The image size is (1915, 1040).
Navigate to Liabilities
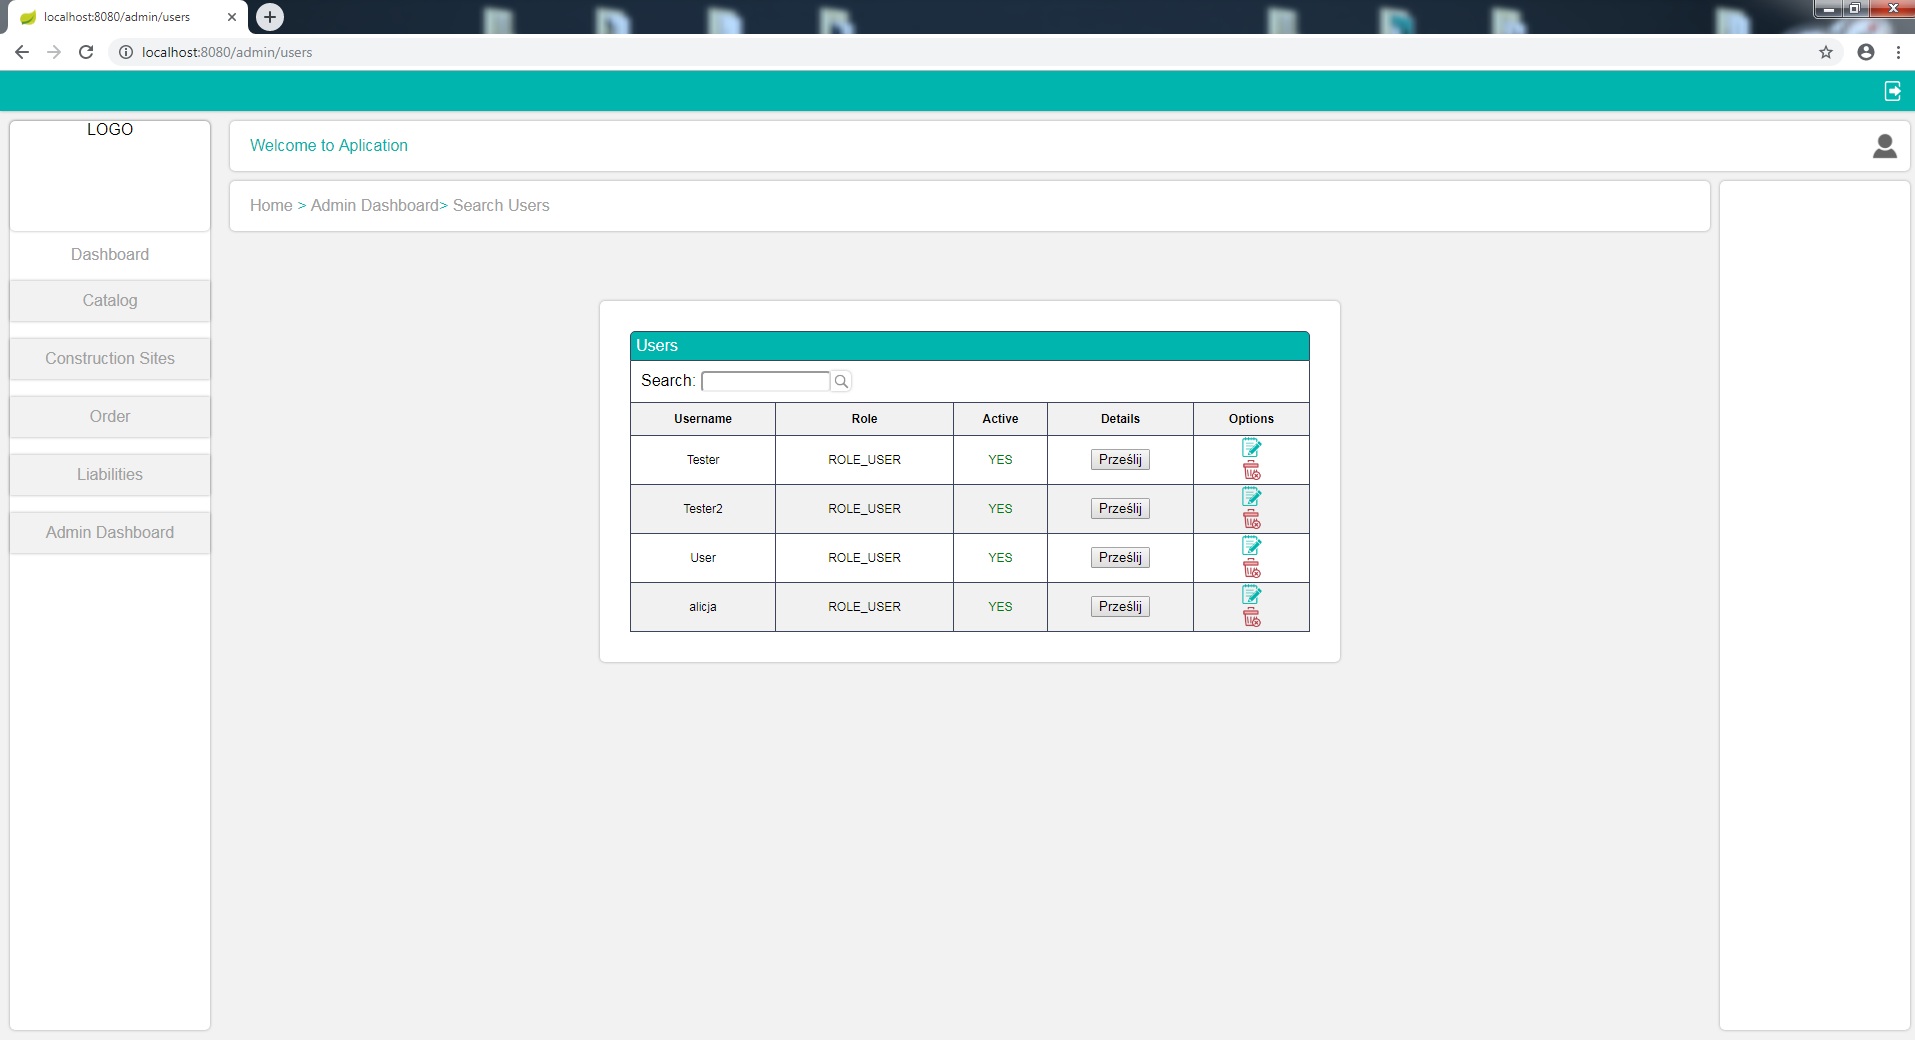click(110, 475)
